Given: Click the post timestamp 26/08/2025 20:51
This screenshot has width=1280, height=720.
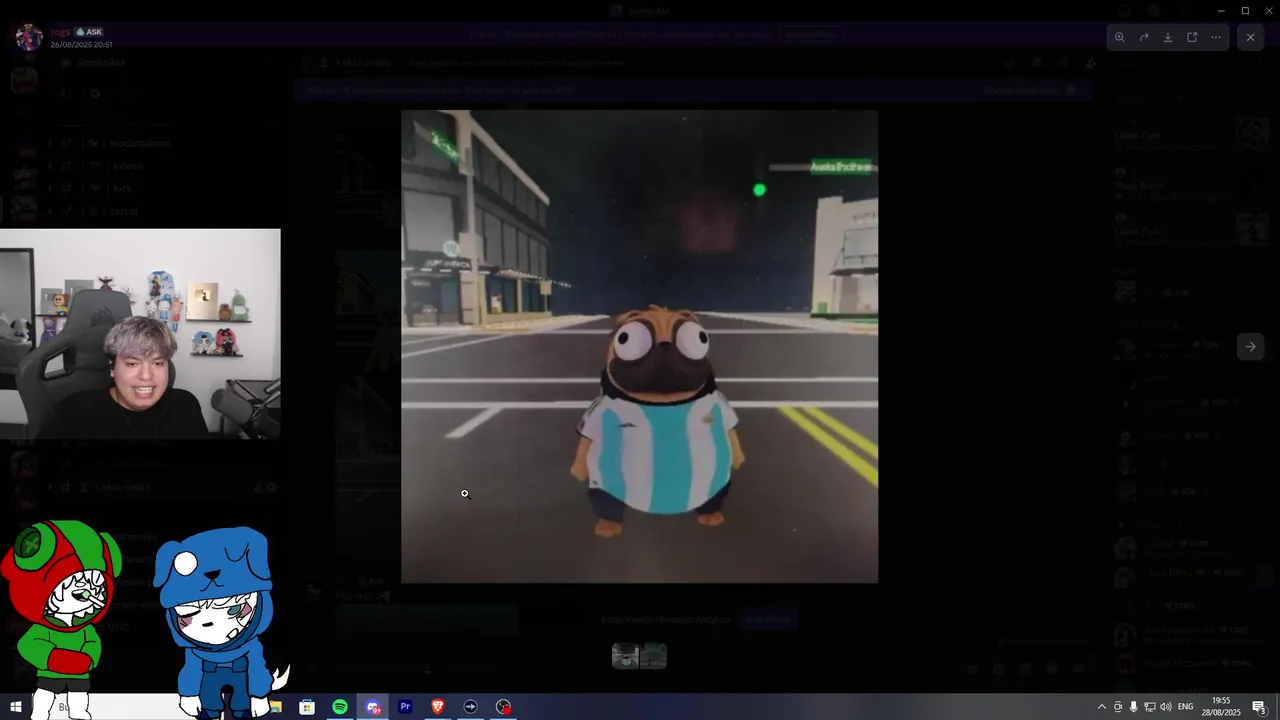Looking at the screenshot, I should coord(82,45).
